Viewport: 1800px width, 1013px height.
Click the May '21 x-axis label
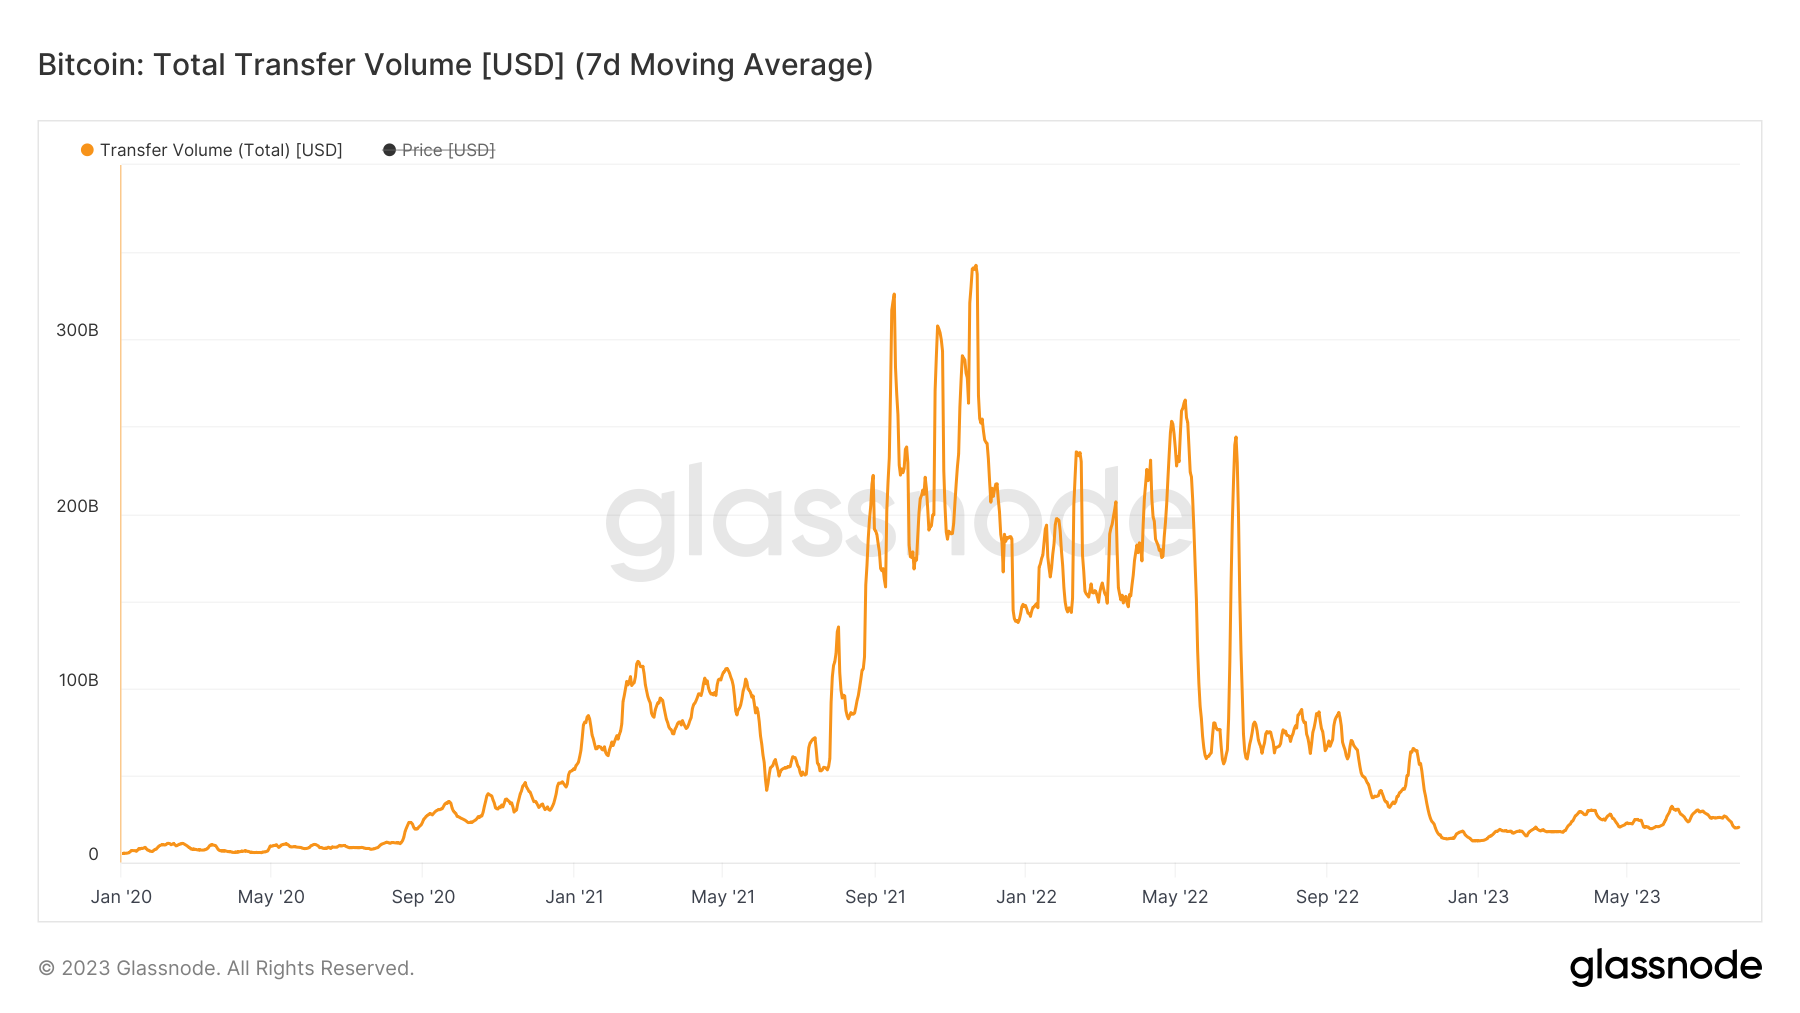tap(723, 897)
